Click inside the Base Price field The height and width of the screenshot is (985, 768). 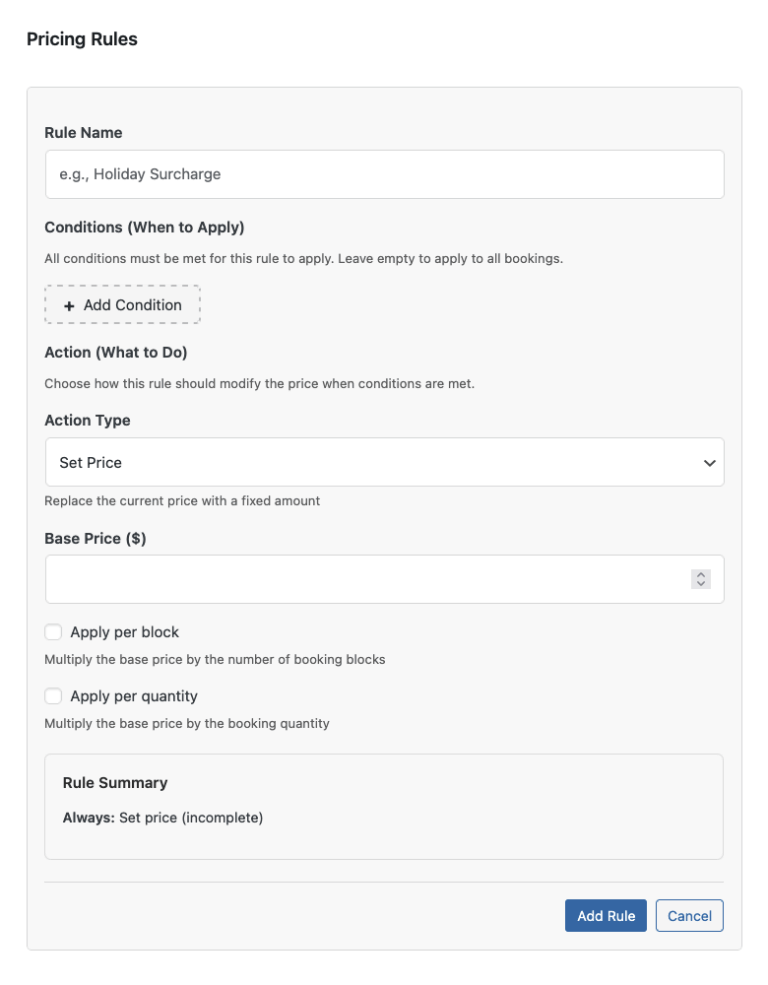[x=350, y=578]
